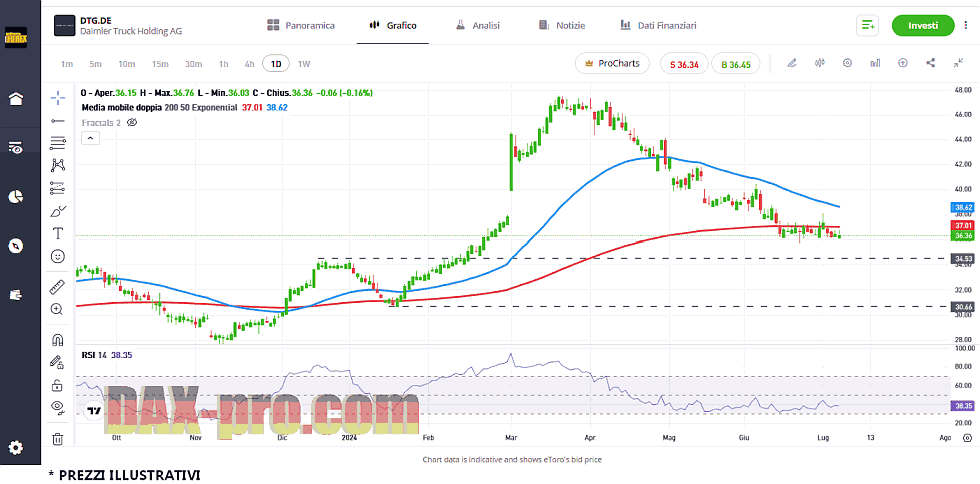Switch to the Dati Finanziari tab
Image resolution: width=980 pixels, height=484 pixels.
658,26
